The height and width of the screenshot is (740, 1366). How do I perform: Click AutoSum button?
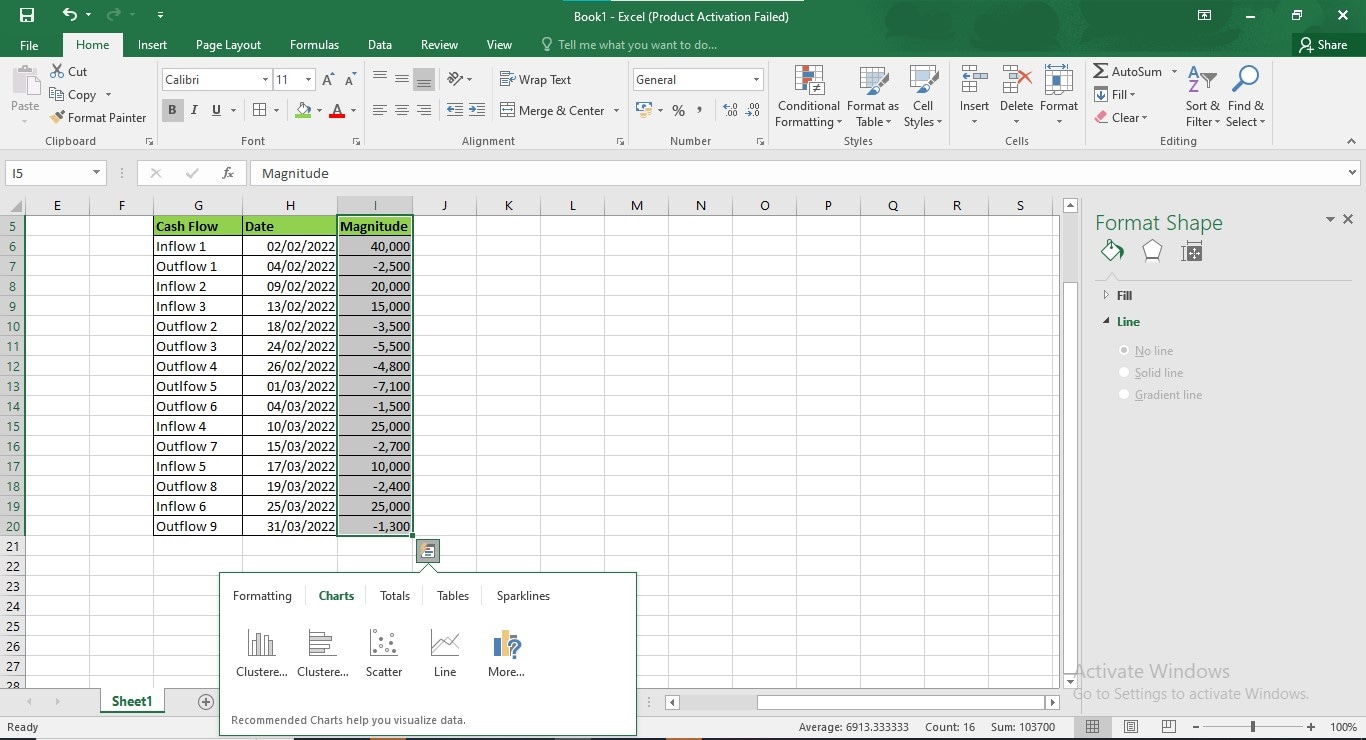tap(1127, 72)
